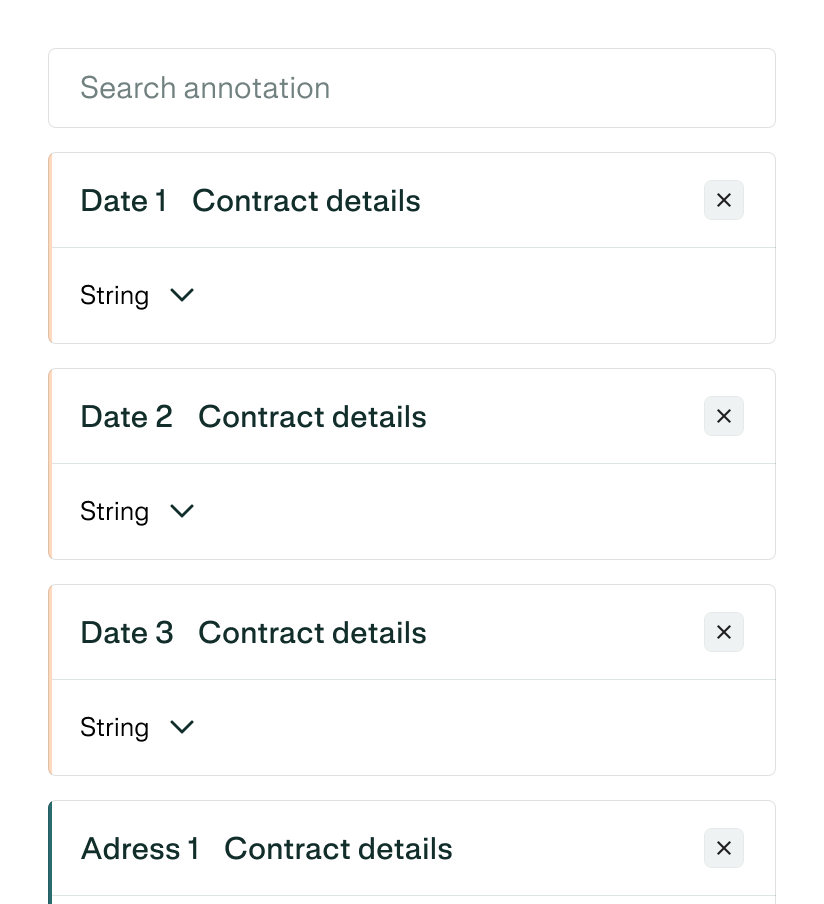Click the orange color bar on Date 1 card
This screenshot has width=824, height=904.
tap(50, 248)
